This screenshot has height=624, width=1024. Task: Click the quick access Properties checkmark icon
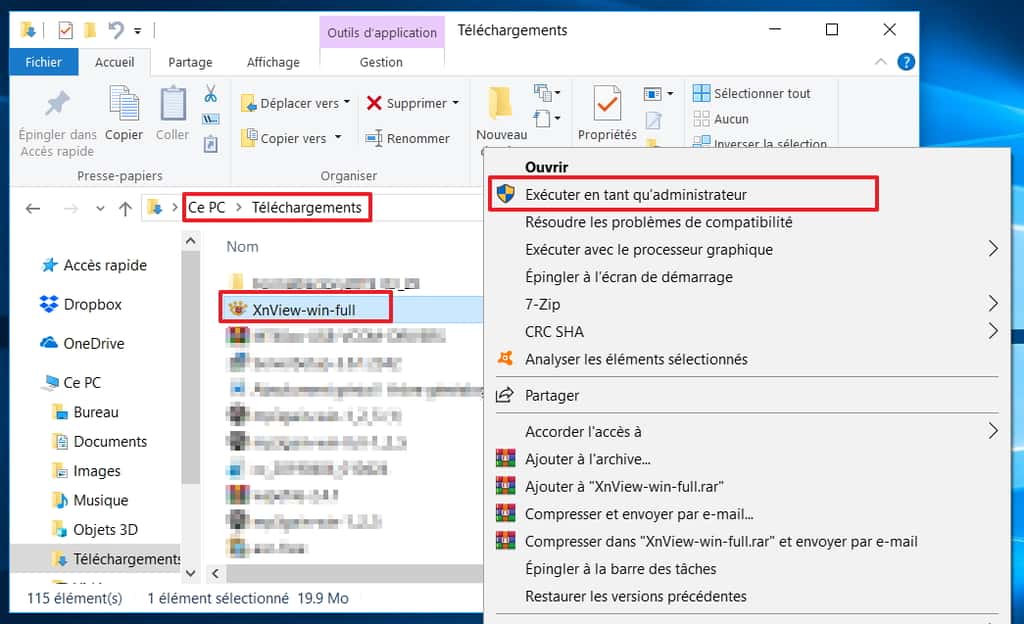(x=65, y=30)
